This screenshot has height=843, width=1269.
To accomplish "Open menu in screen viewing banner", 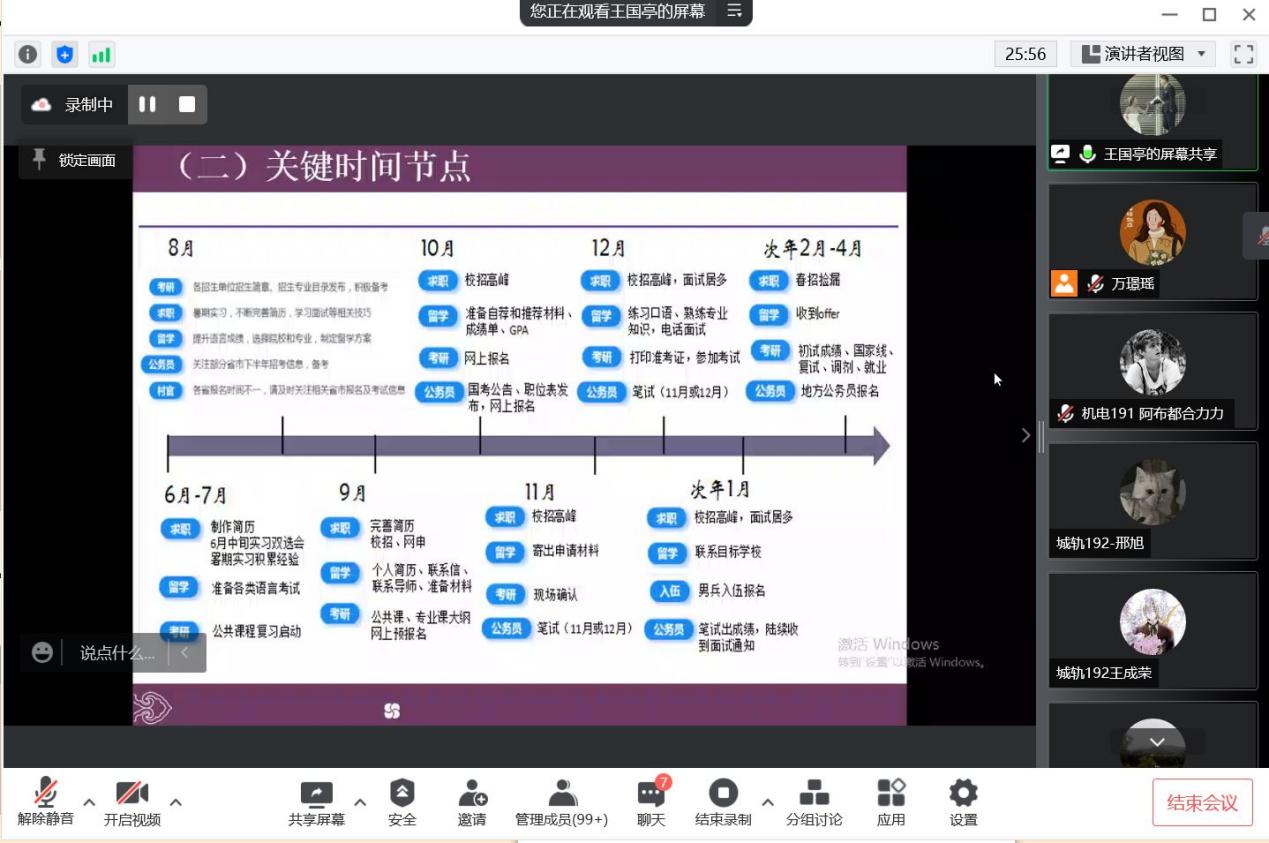I will (734, 11).
